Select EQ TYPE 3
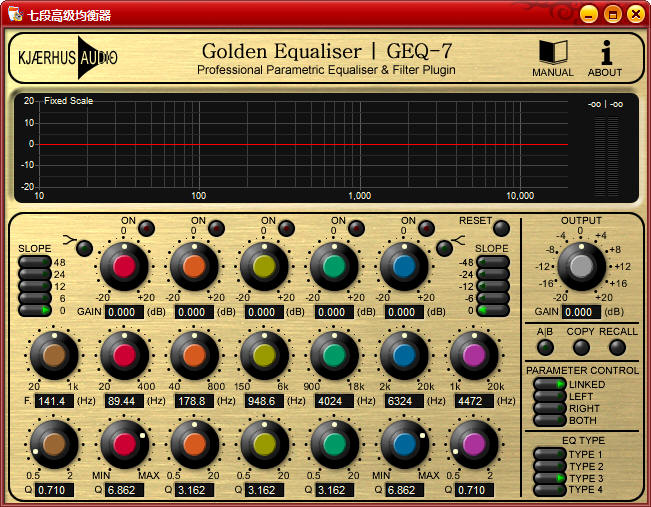The width and height of the screenshot is (651, 507). (550, 478)
